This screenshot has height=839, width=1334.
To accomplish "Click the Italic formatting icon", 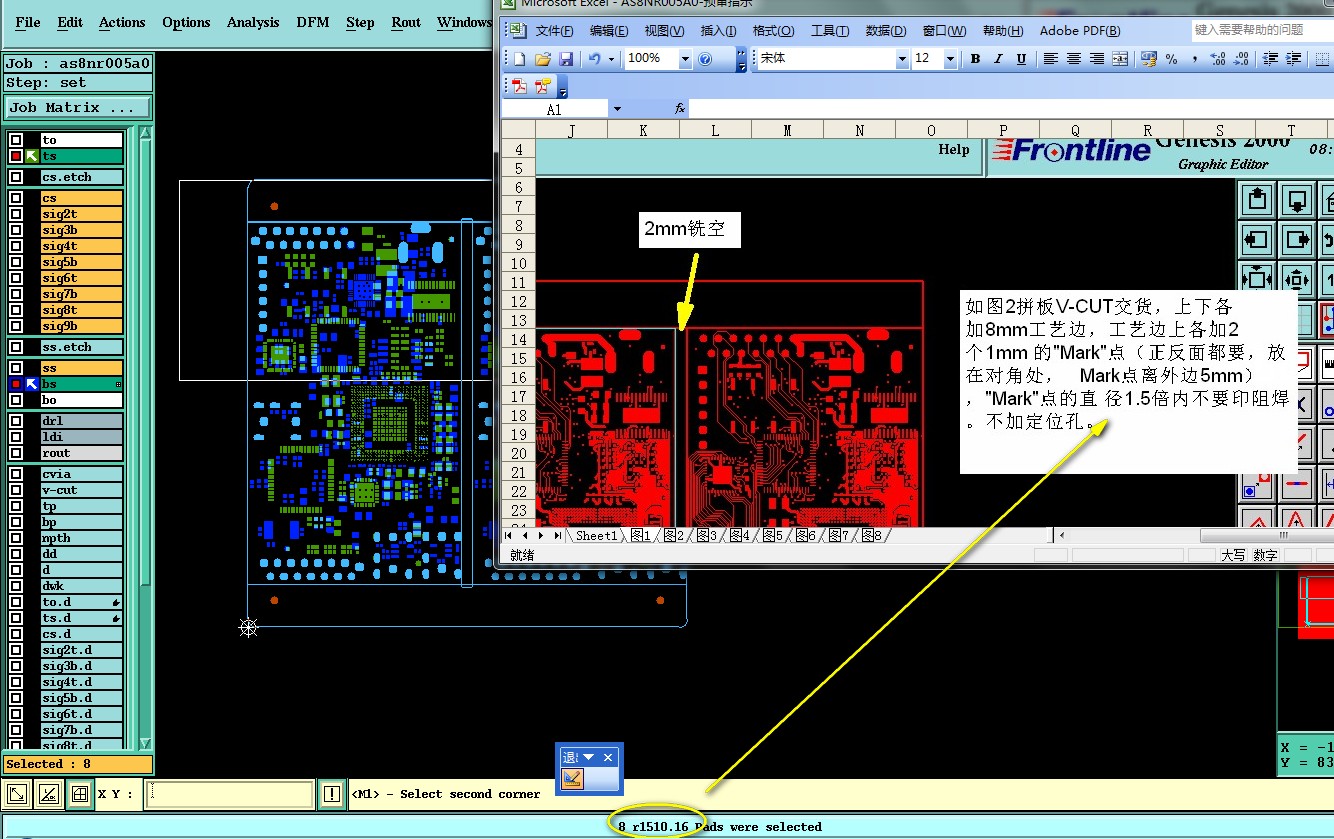I will 998,59.
